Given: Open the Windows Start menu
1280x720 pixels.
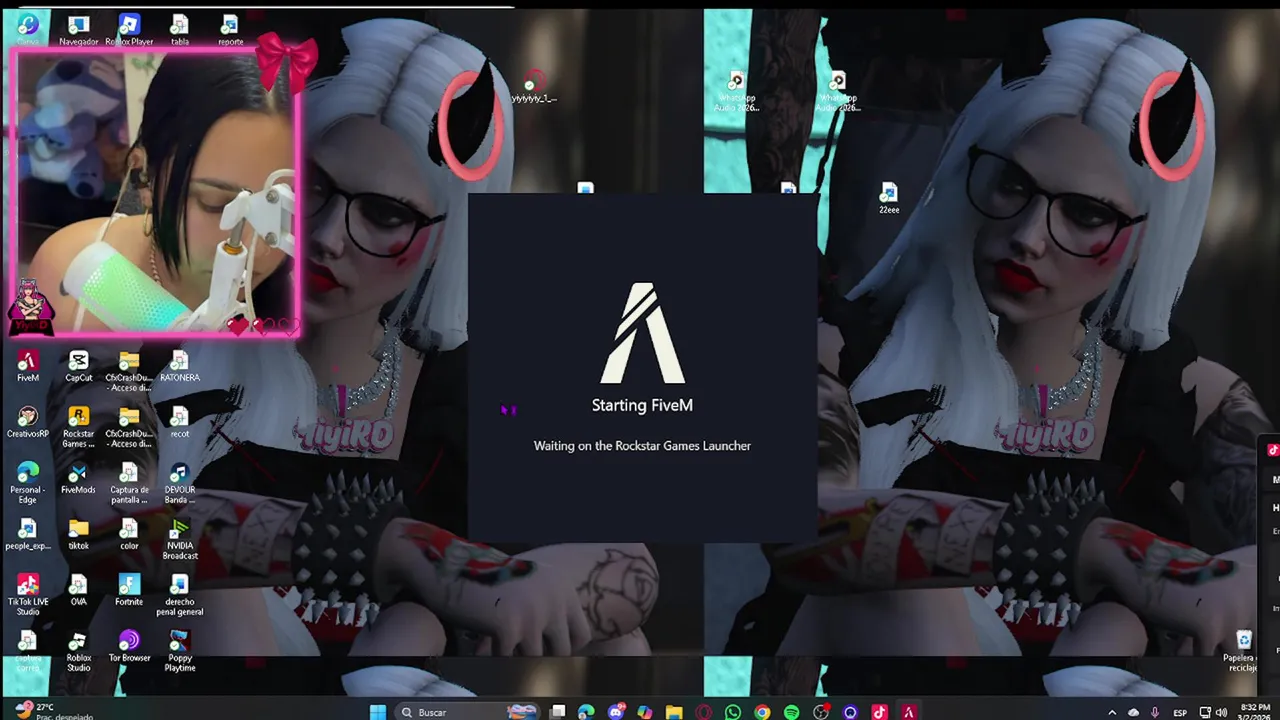Looking at the screenshot, I should pyautogui.click(x=377, y=712).
